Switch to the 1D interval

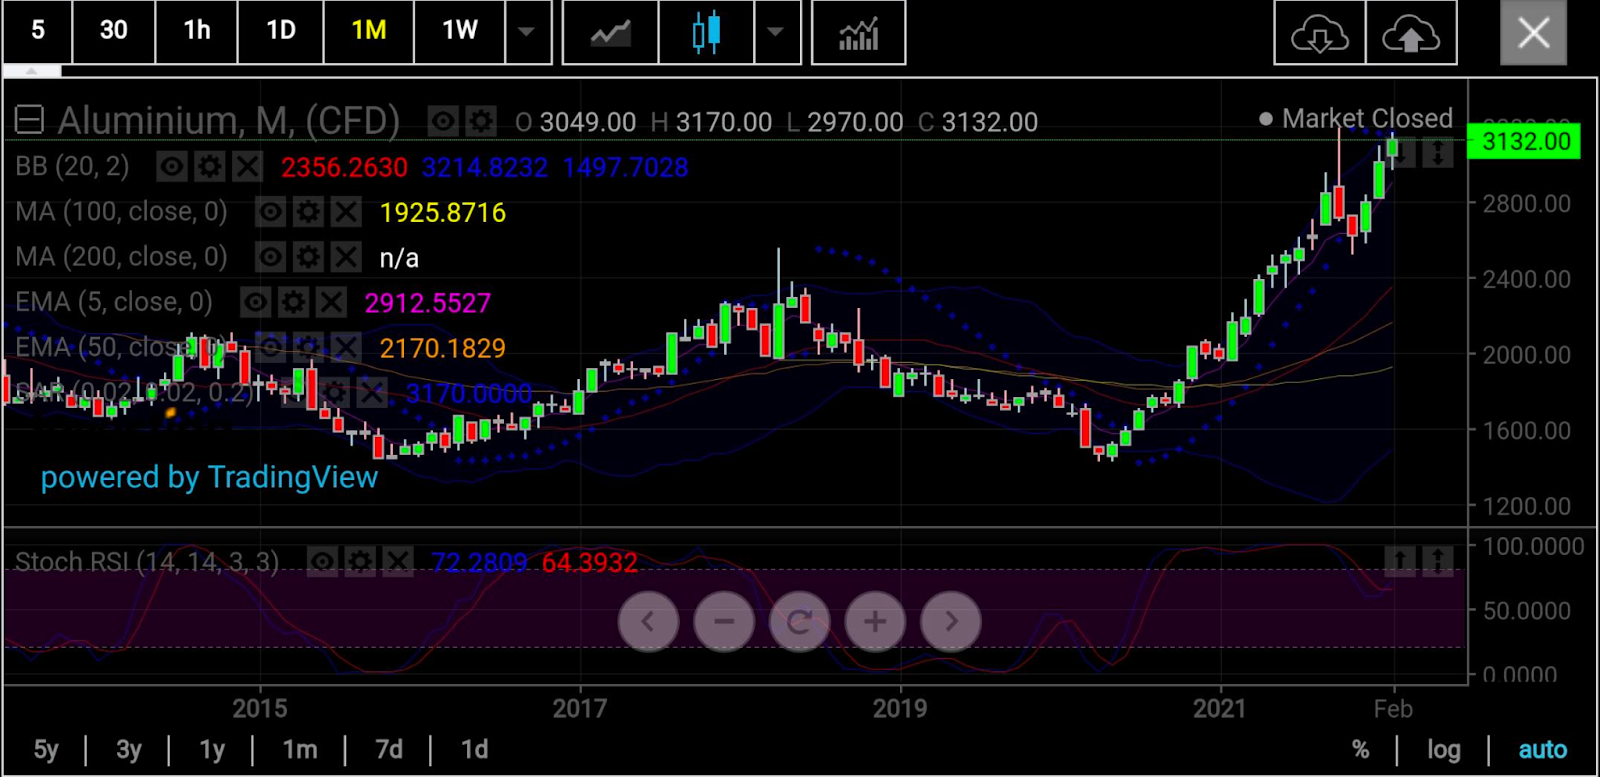pos(281,31)
